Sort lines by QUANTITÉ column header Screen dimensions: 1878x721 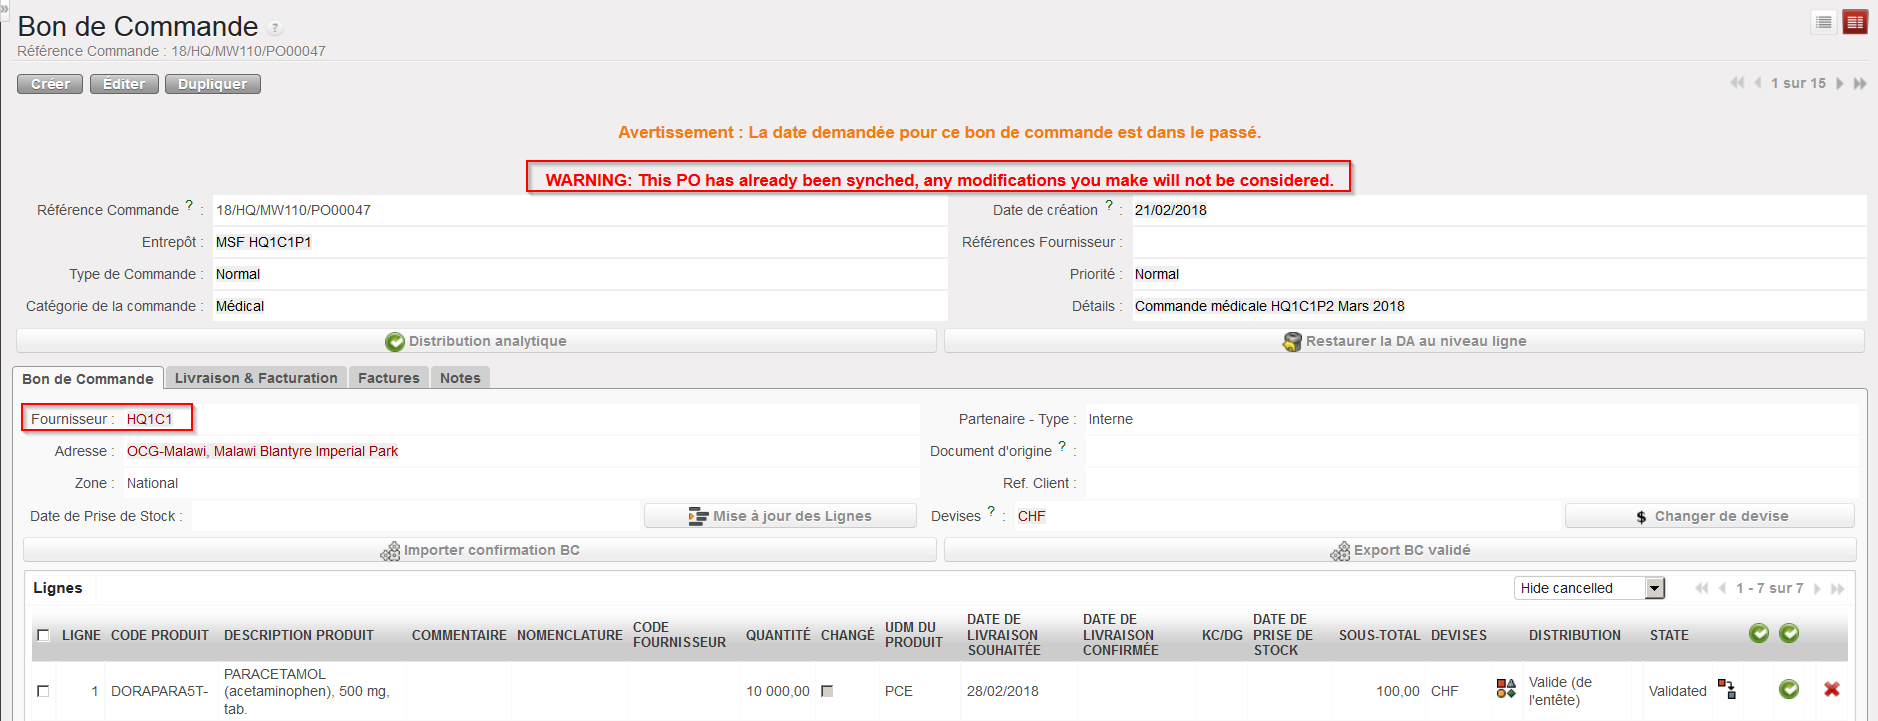click(778, 635)
